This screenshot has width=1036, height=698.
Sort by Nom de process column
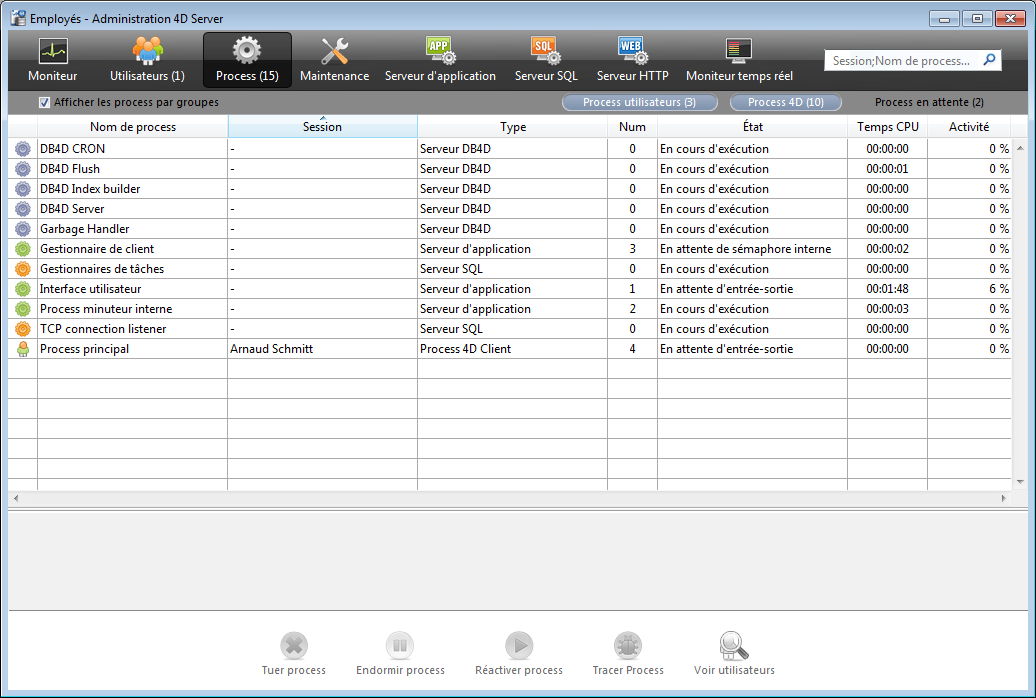(132, 127)
